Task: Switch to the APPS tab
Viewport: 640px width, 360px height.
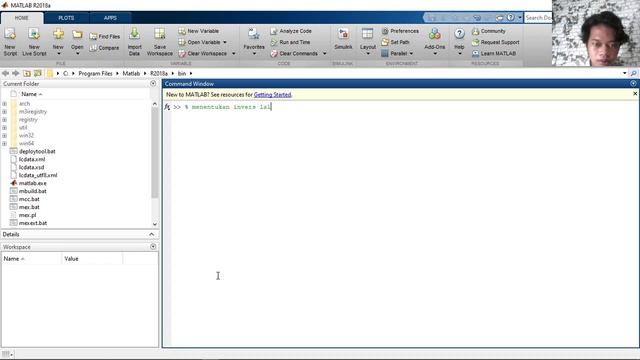Action: tap(110, 18)
